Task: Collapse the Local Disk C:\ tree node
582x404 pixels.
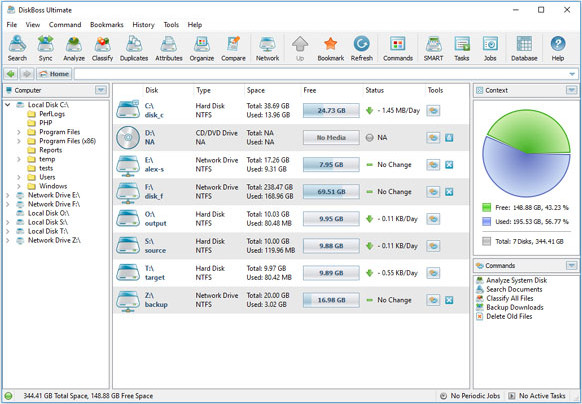Action: coord(8,105)
